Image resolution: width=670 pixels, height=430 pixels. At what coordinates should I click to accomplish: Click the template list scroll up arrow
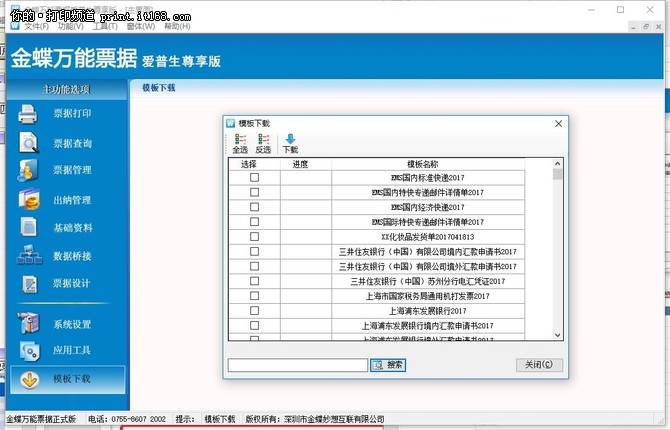[x=557, y=163]
